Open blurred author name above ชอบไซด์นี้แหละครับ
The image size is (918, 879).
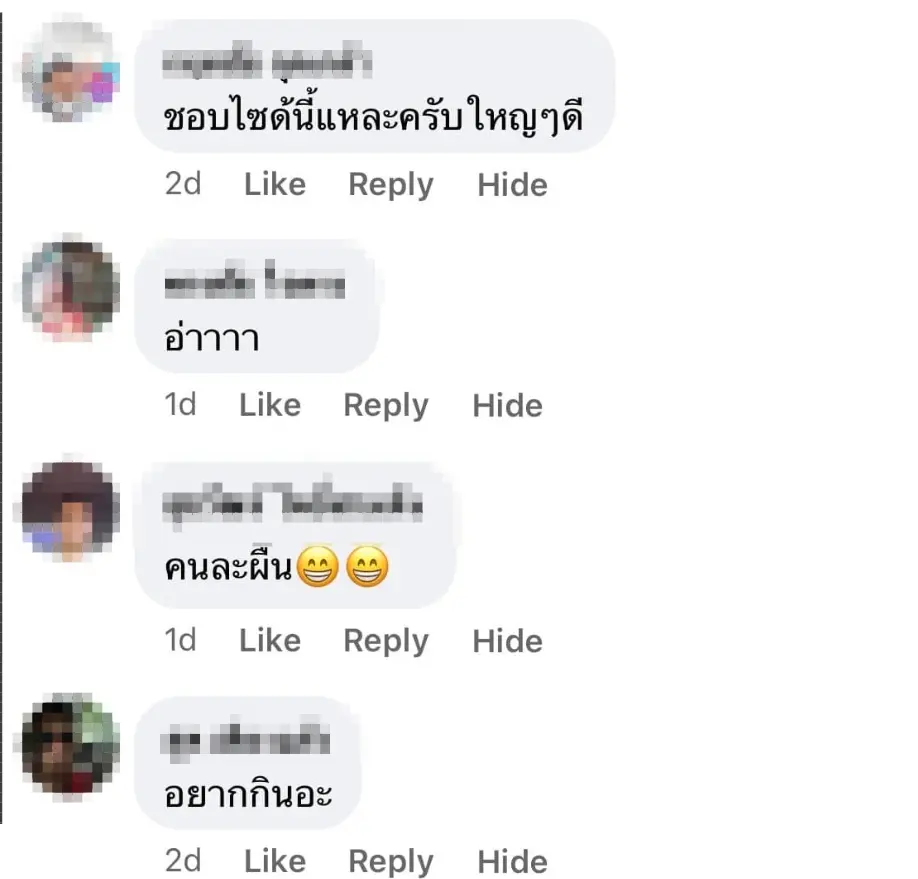click(267, 60)
